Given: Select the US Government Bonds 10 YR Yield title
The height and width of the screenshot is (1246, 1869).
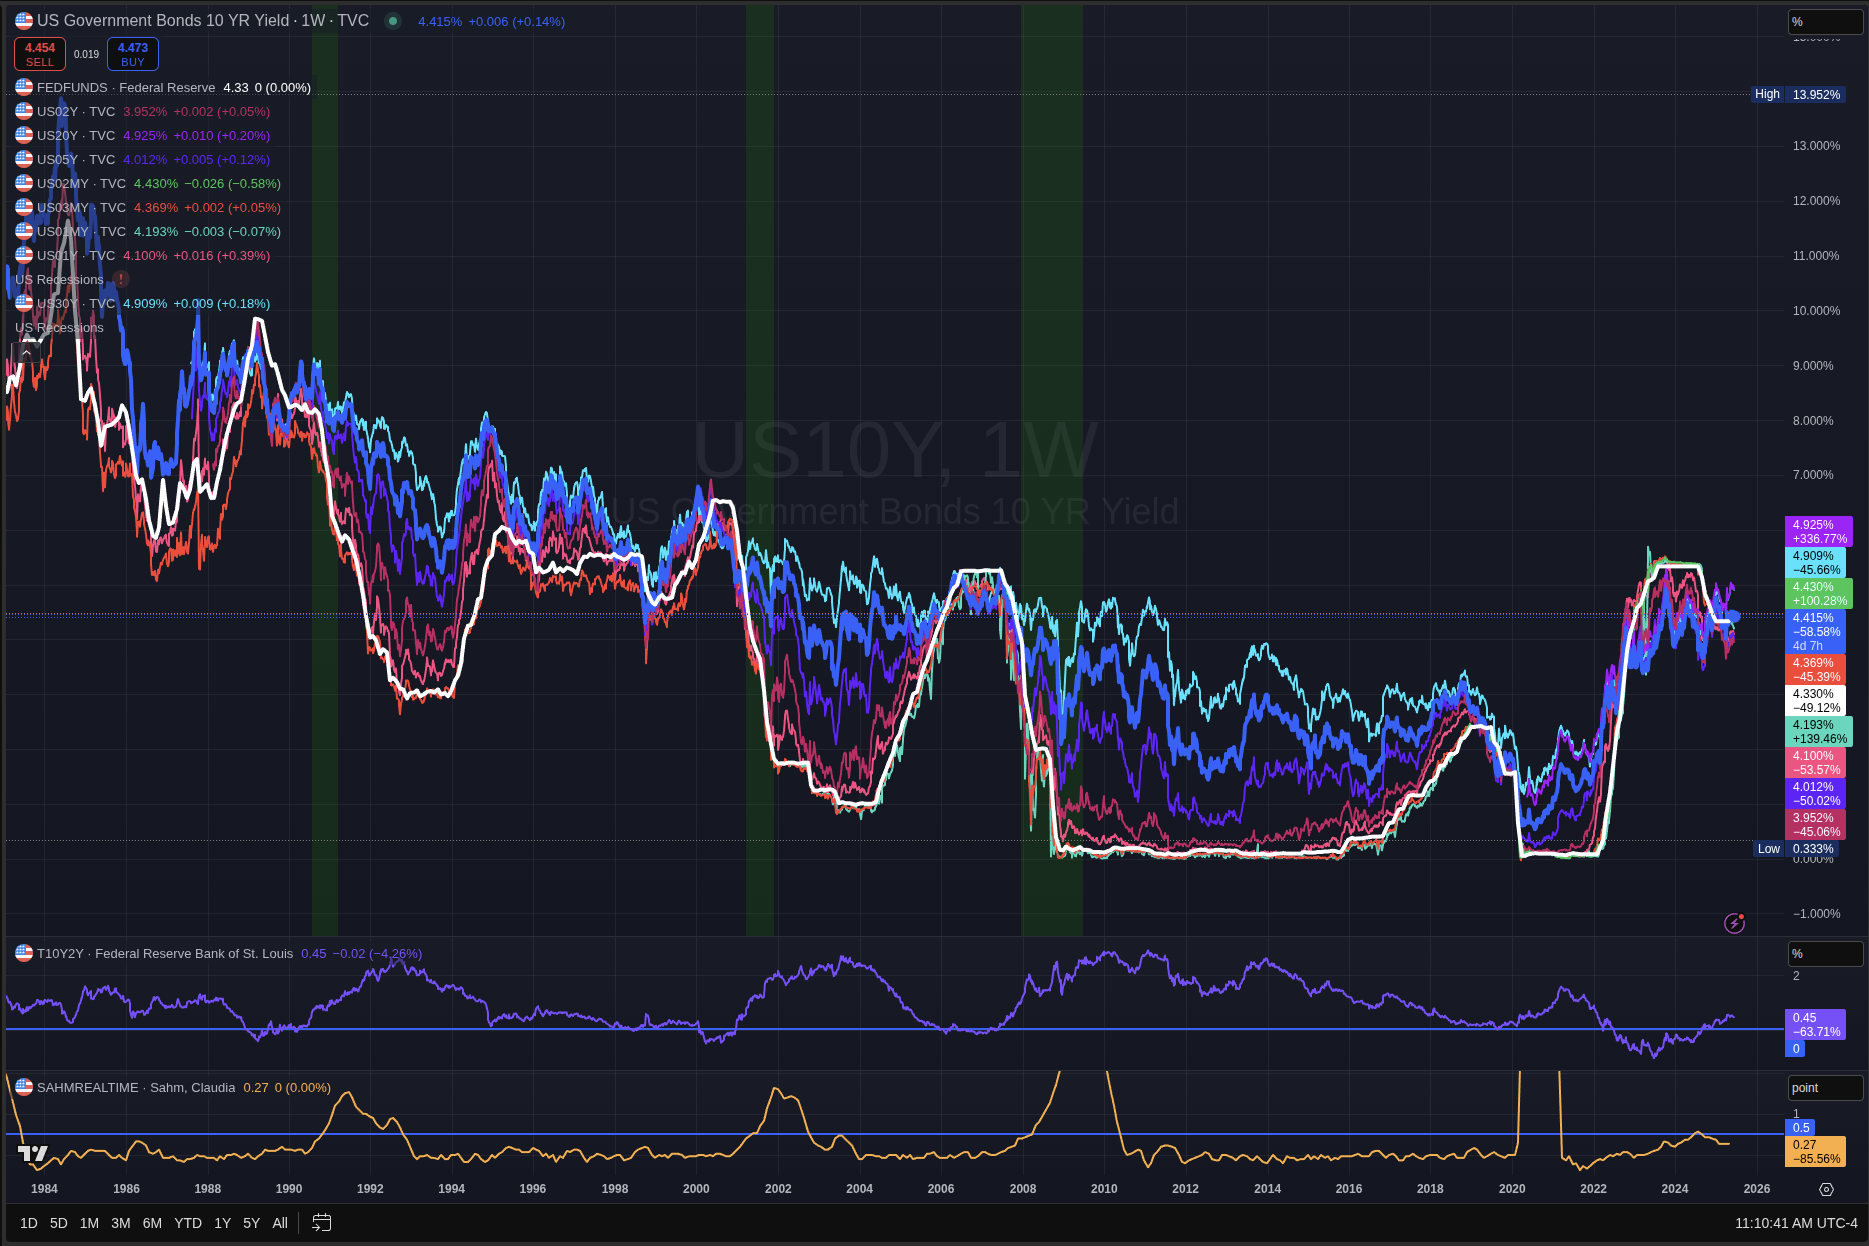Looking at the screenshot, I should coord(203,21).
